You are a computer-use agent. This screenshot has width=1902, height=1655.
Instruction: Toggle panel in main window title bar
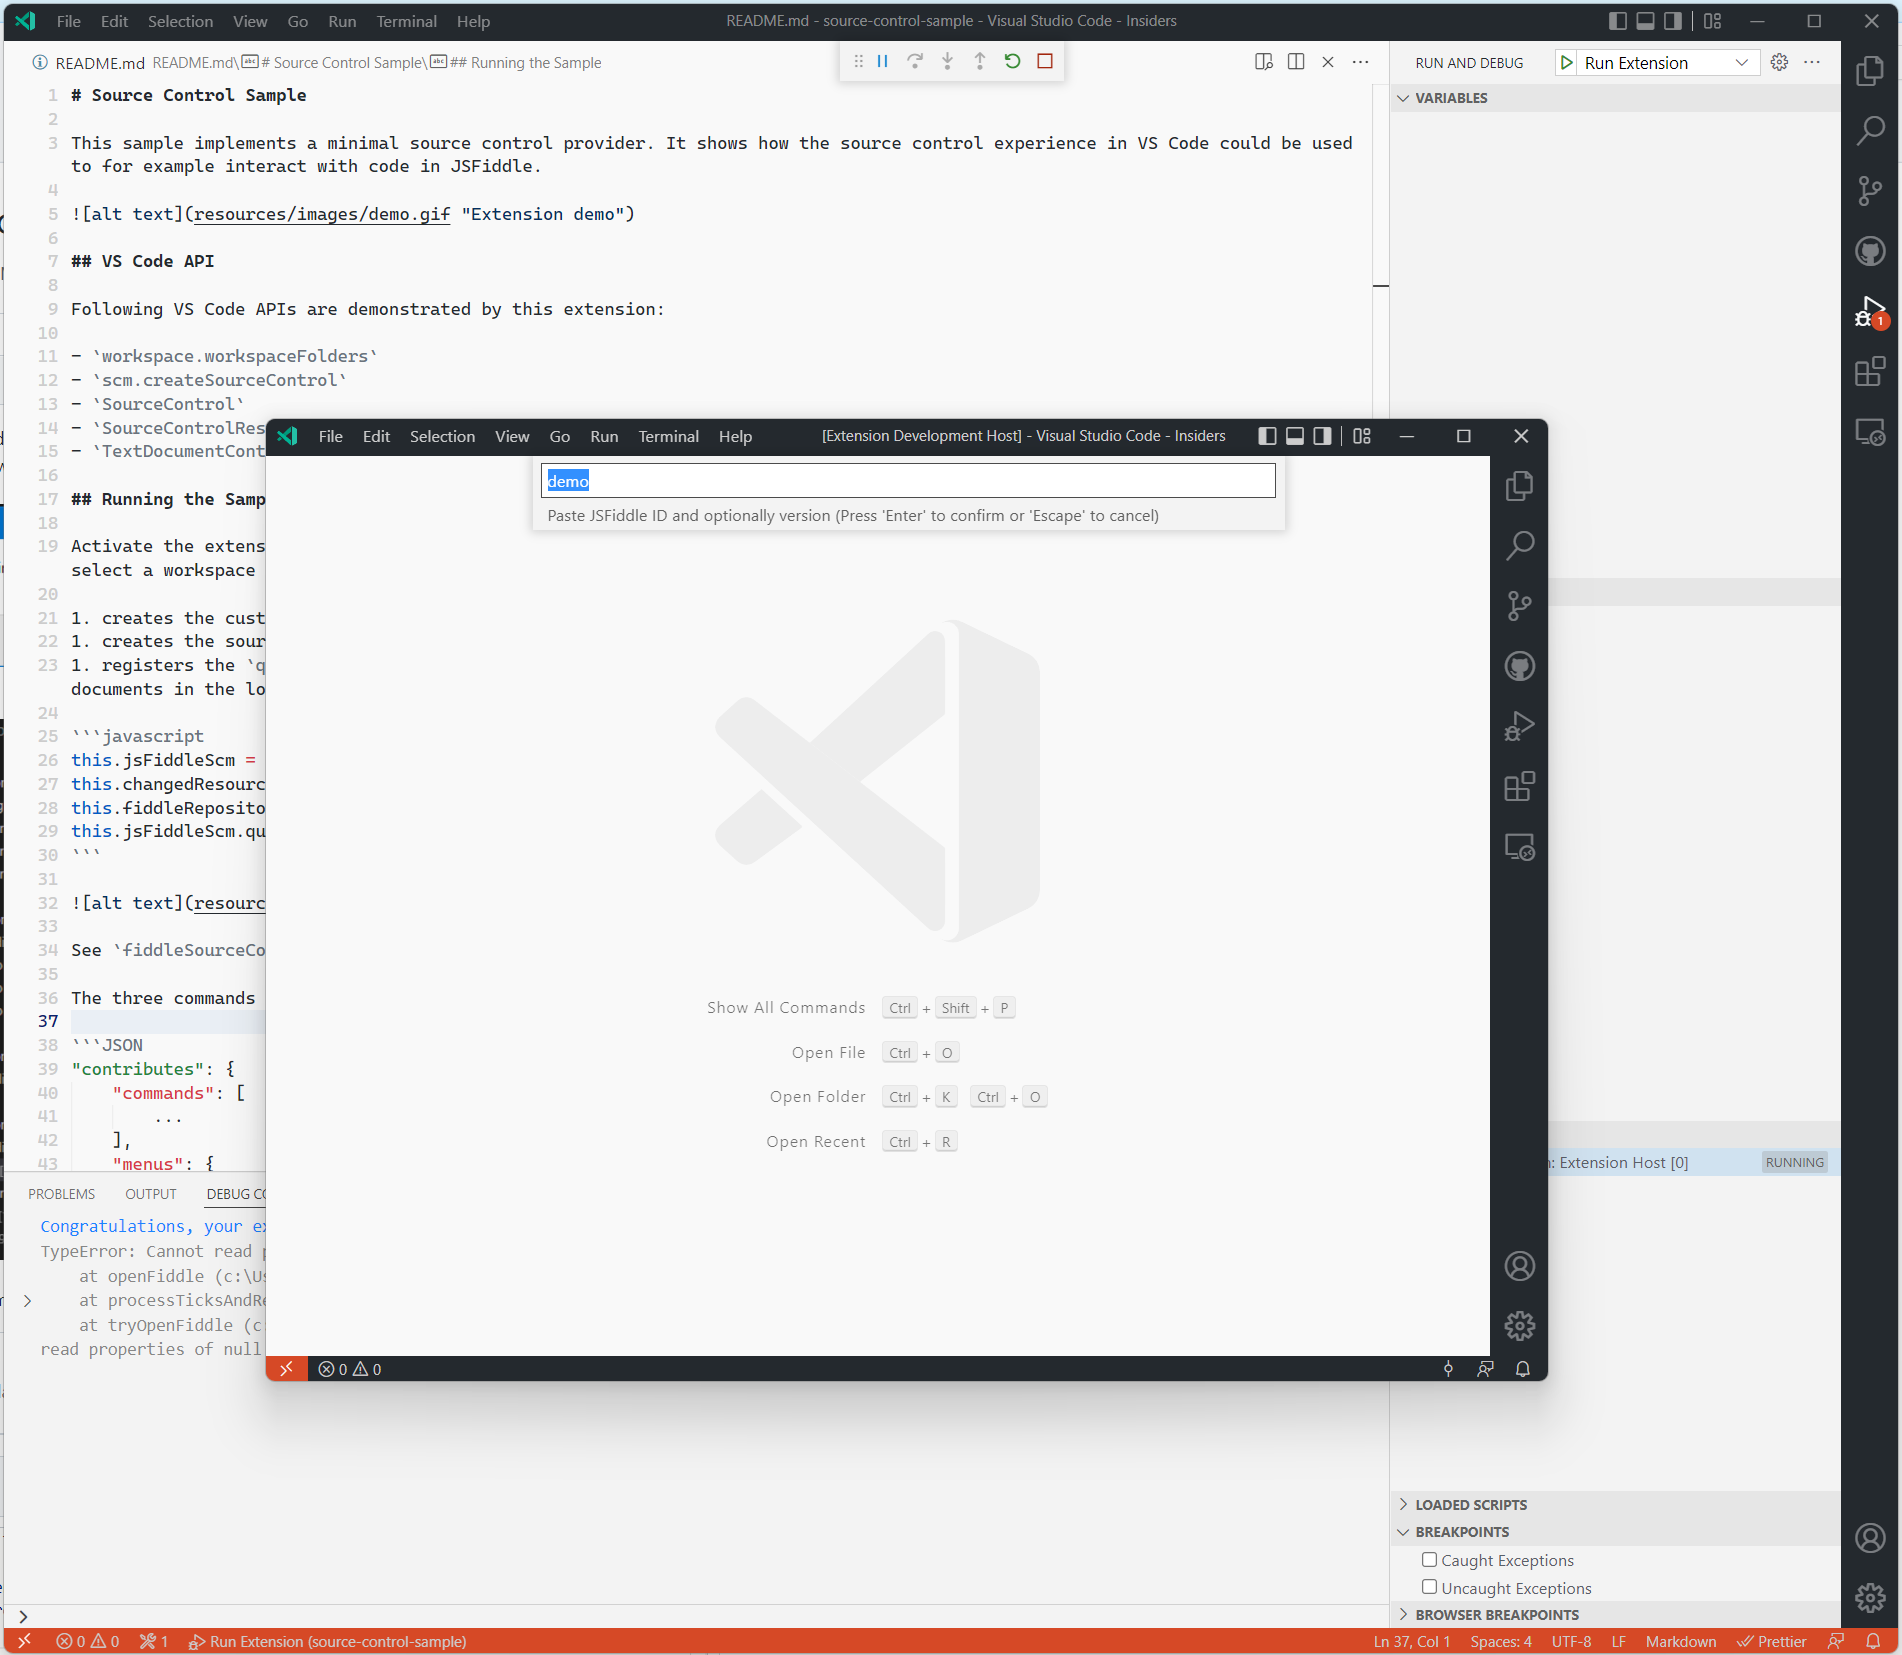1645,21
